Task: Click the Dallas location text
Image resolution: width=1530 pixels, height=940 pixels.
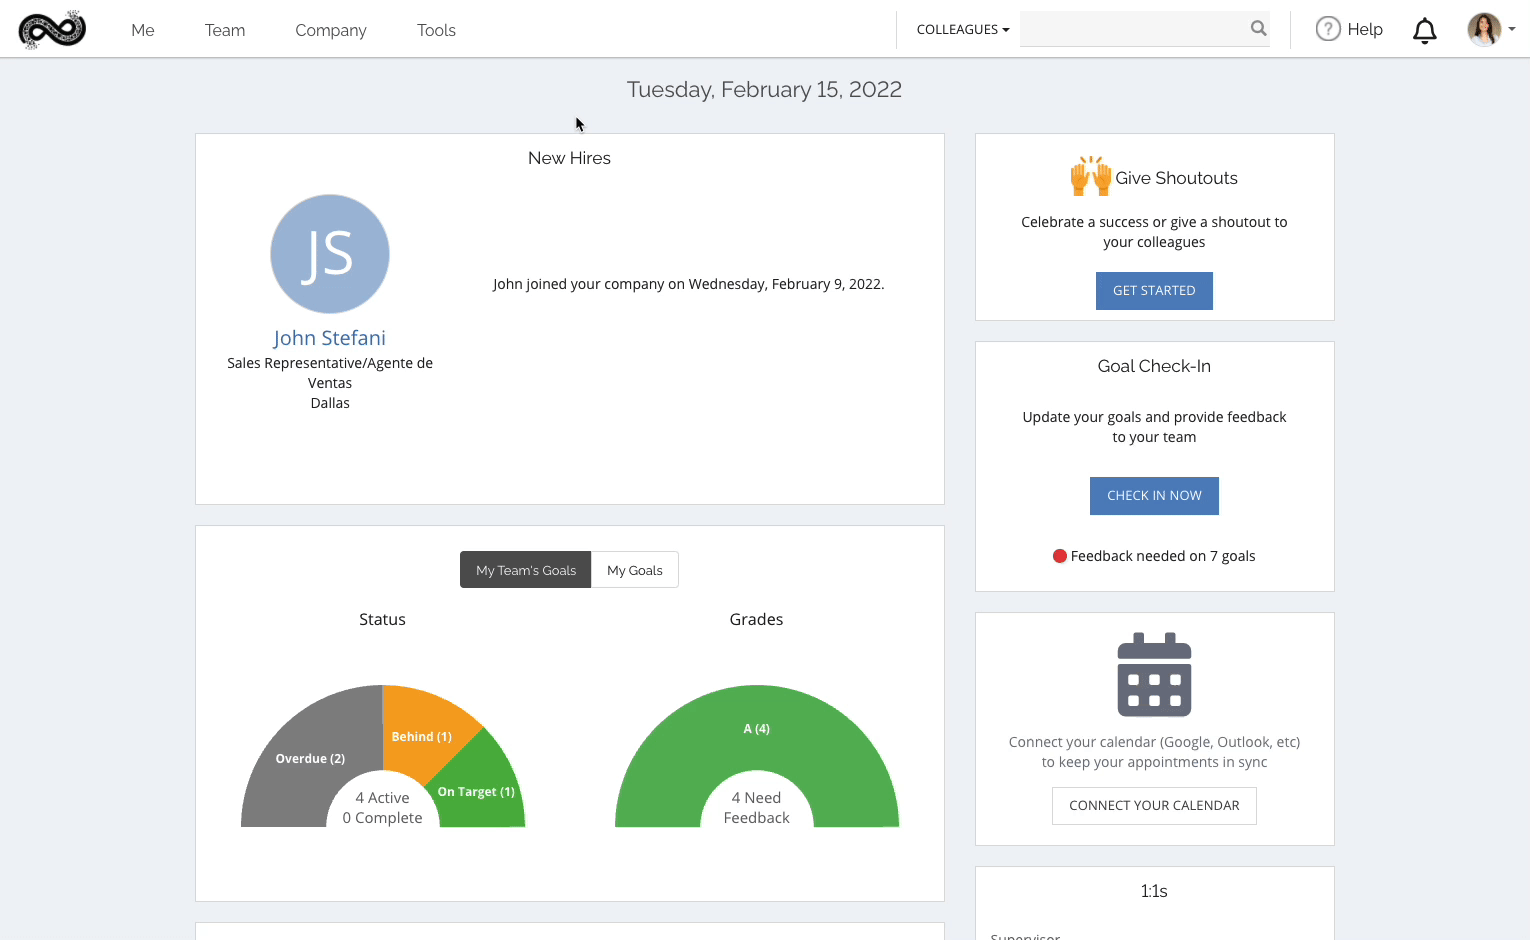Action: point(330,403)
